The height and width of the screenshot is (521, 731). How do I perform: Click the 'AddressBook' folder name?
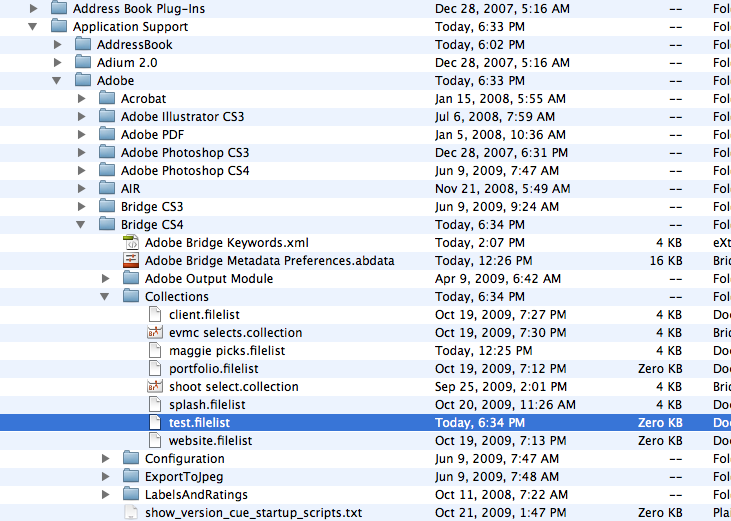[x=135, y=45]
